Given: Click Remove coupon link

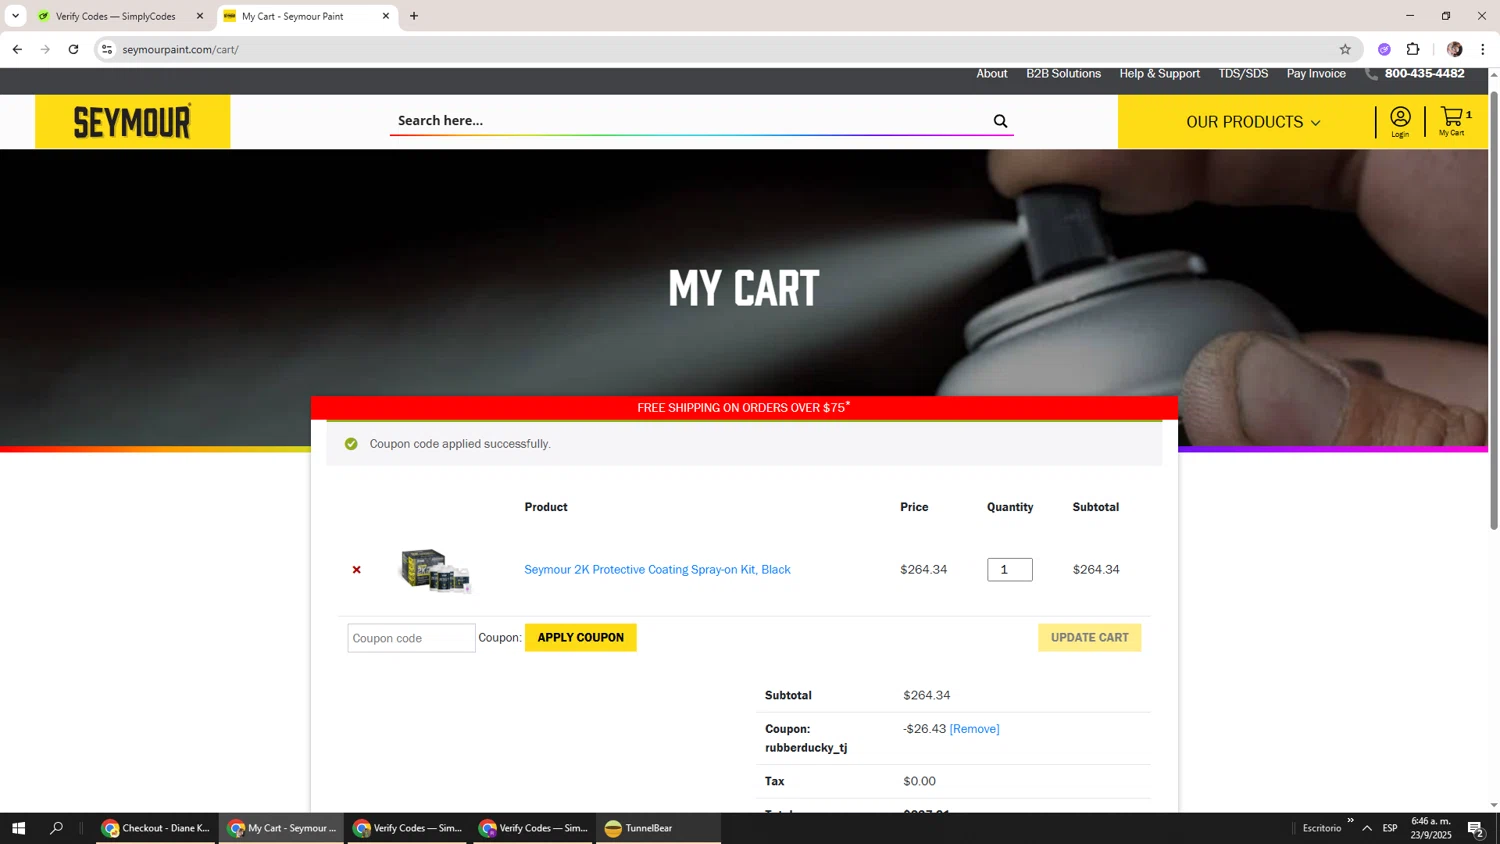Looking at the screenshot, I should click(974, 729).
